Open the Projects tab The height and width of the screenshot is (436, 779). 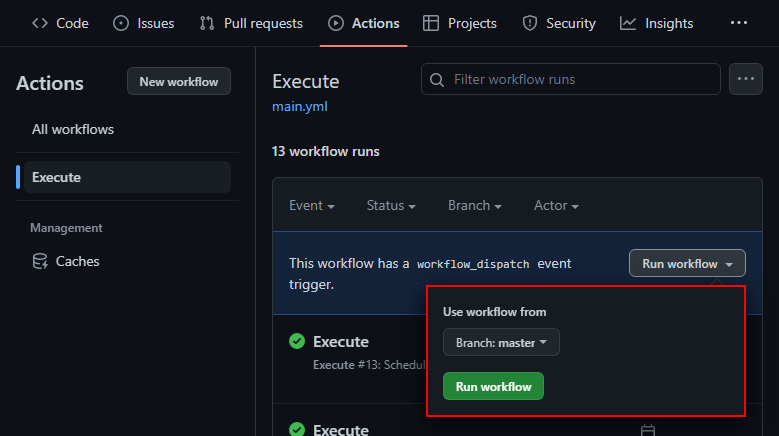click(x=460, y=23)
